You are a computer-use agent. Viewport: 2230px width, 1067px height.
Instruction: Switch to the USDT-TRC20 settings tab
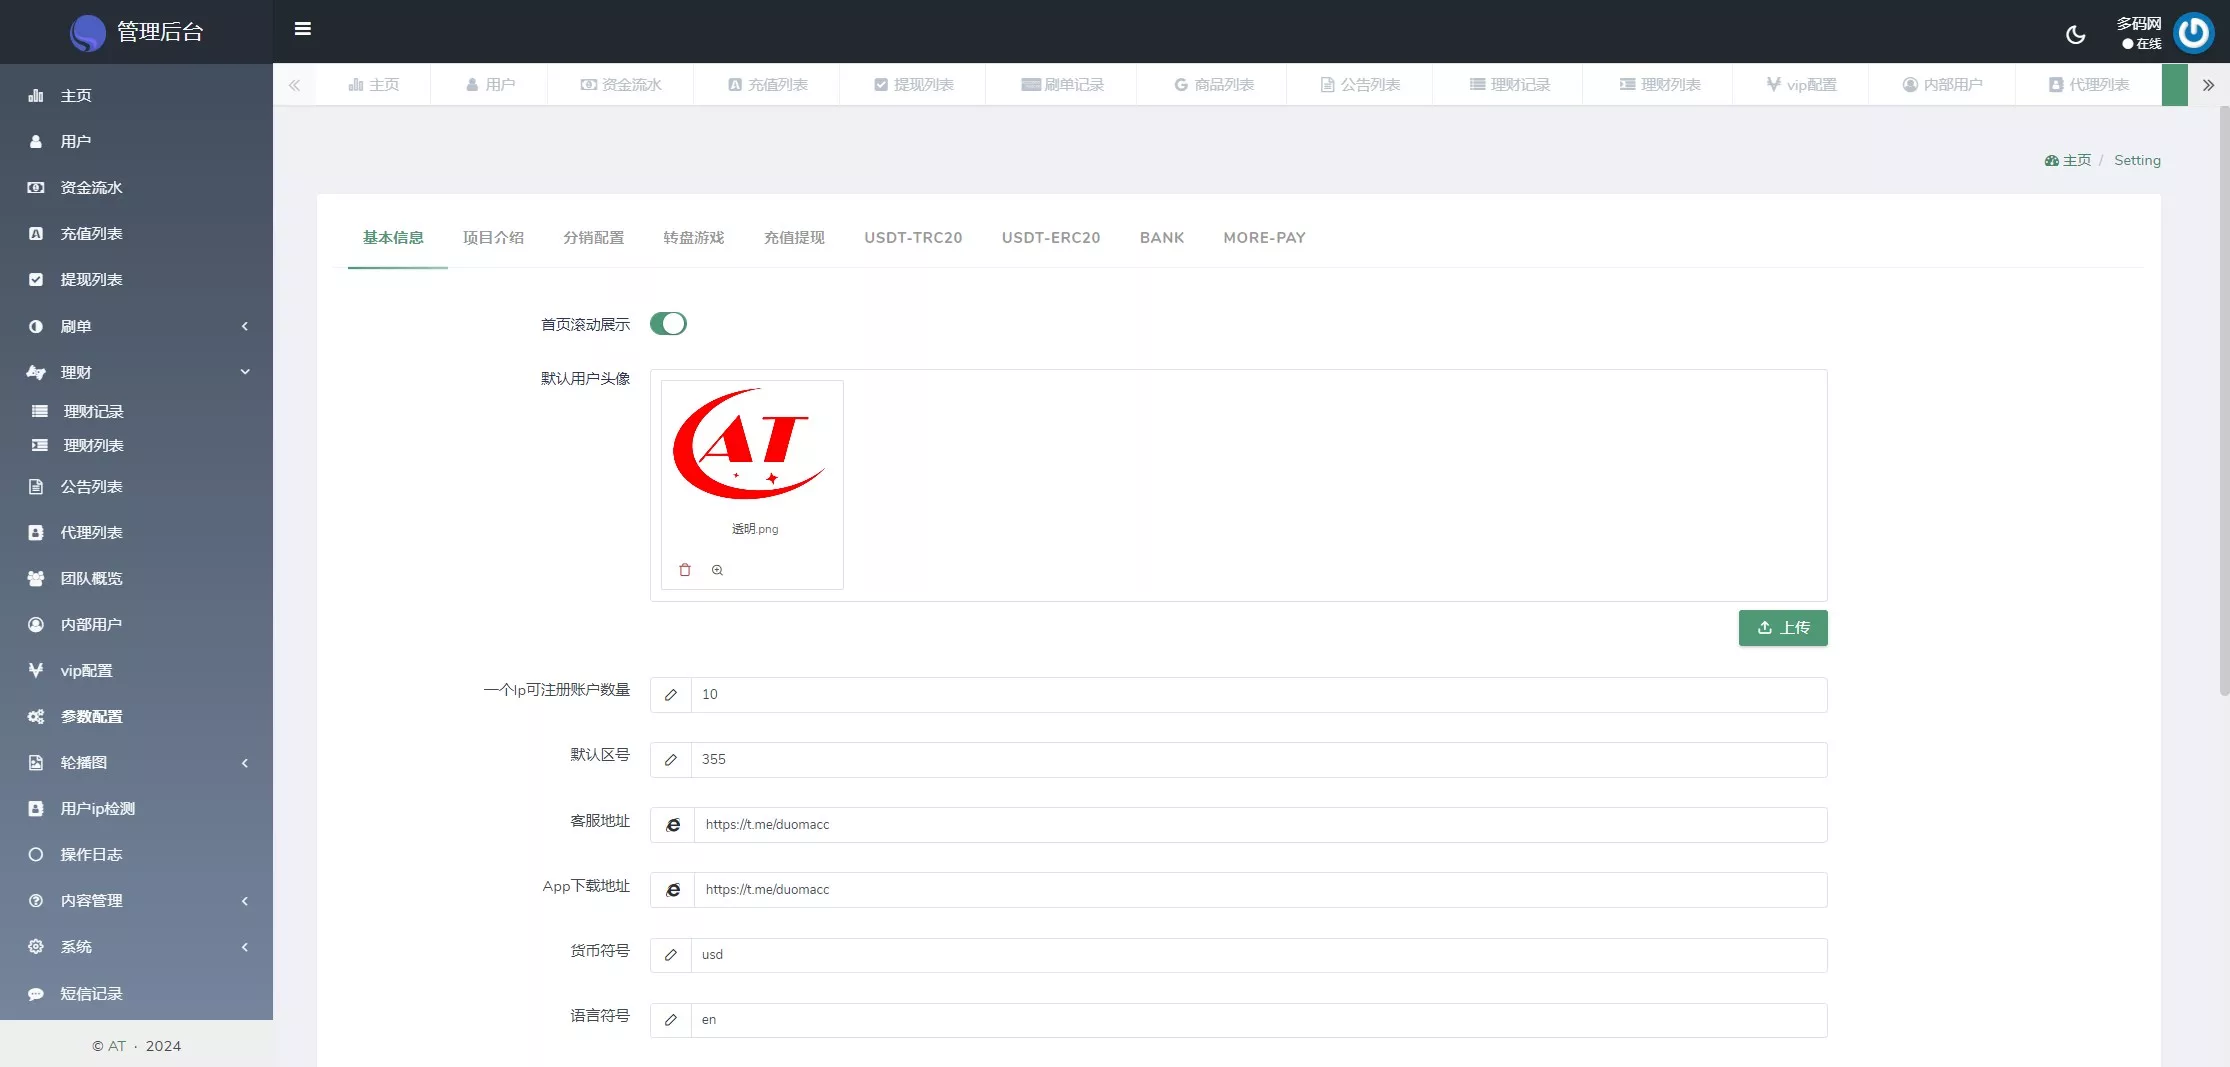coord(912,238)
